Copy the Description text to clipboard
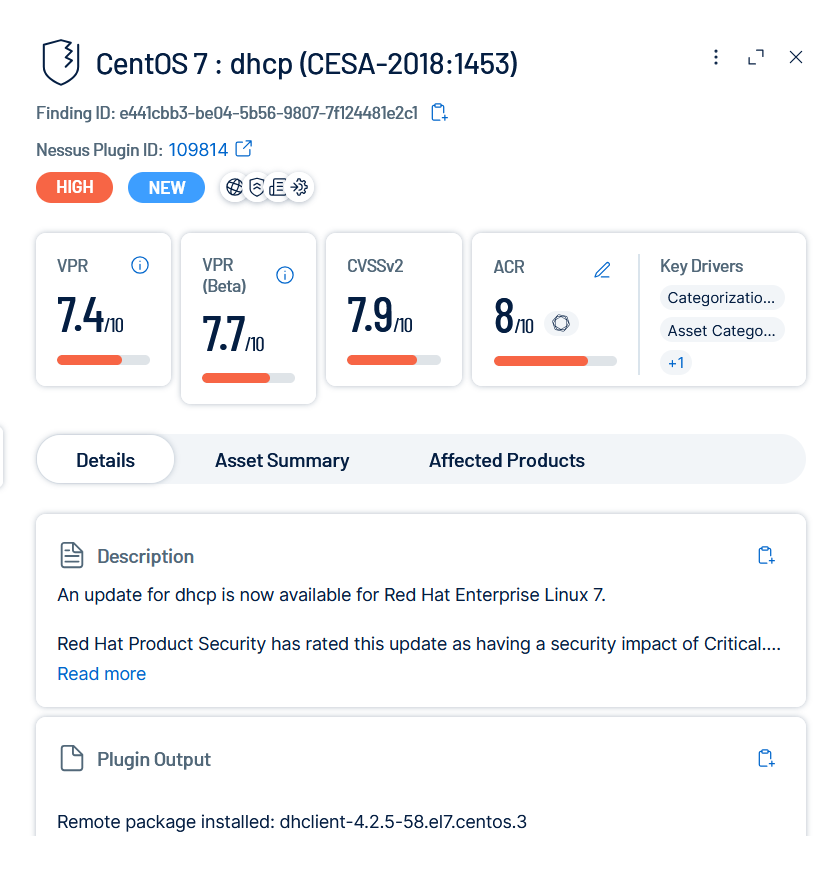 766,556
